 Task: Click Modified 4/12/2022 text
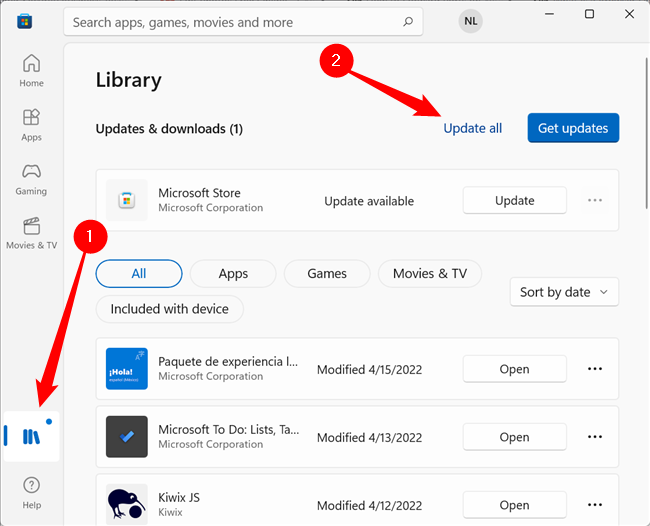[x=369, y=505]
